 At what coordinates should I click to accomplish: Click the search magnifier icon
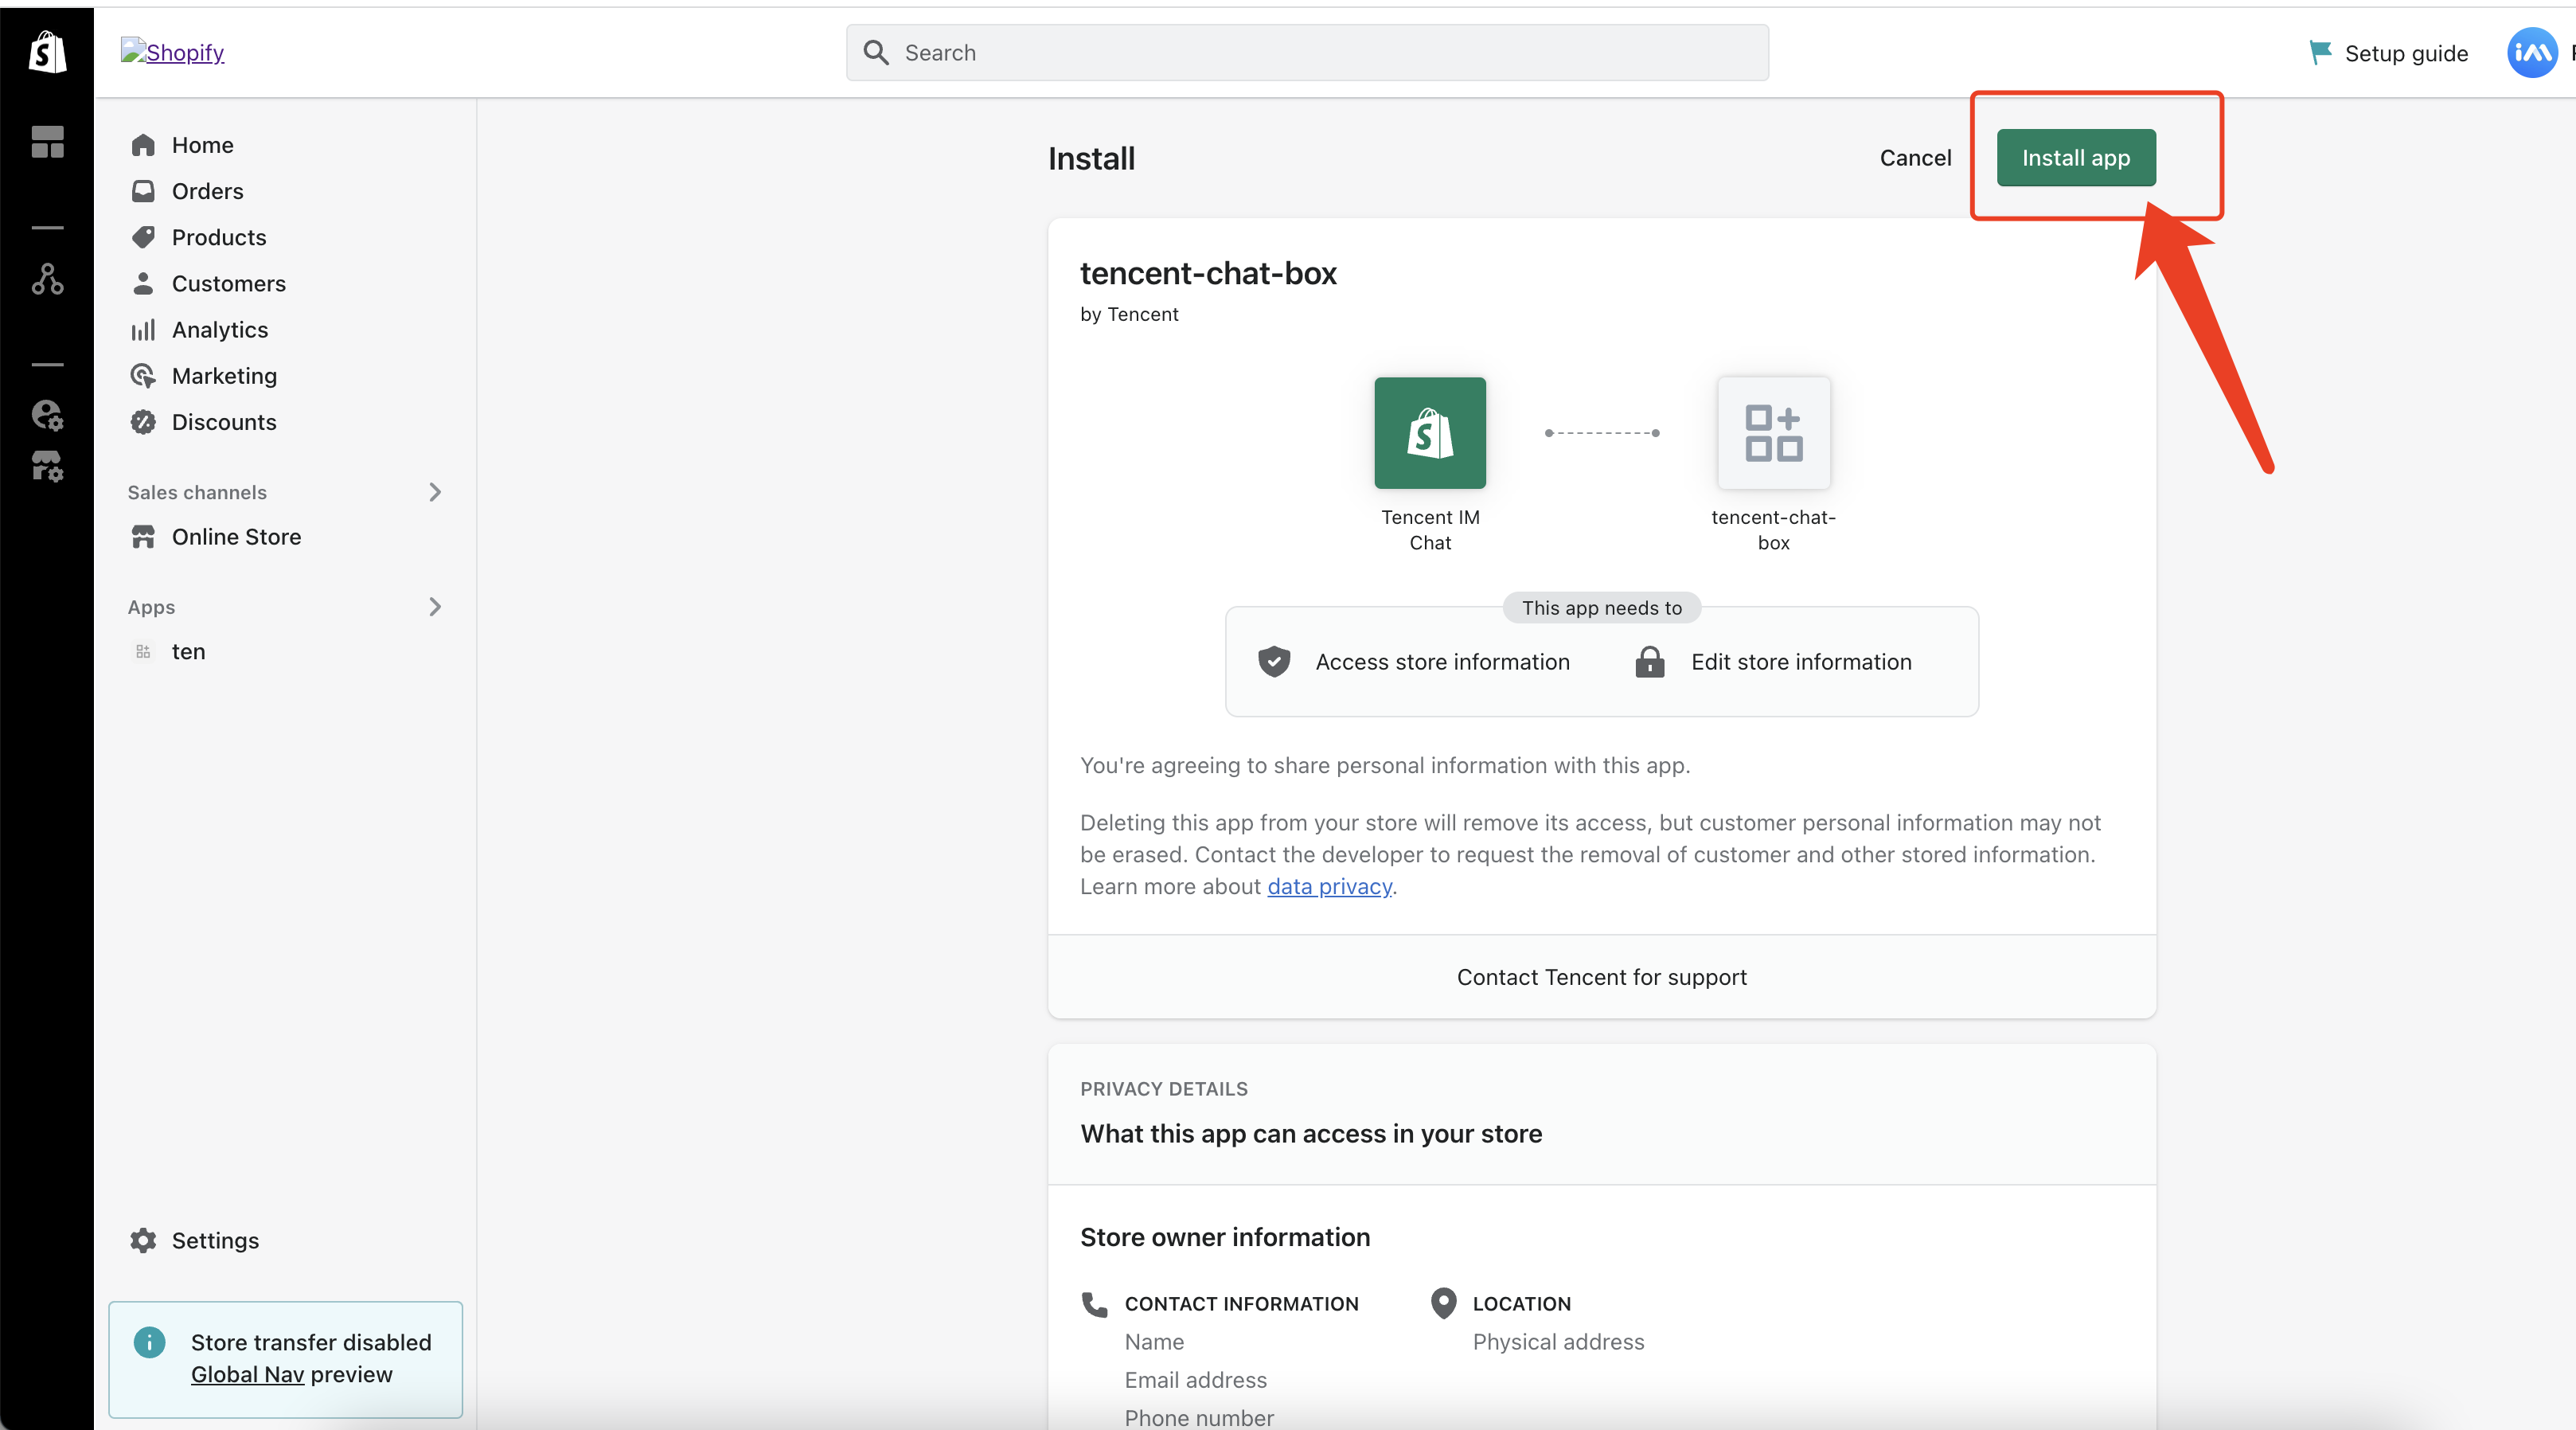(876, 53)
